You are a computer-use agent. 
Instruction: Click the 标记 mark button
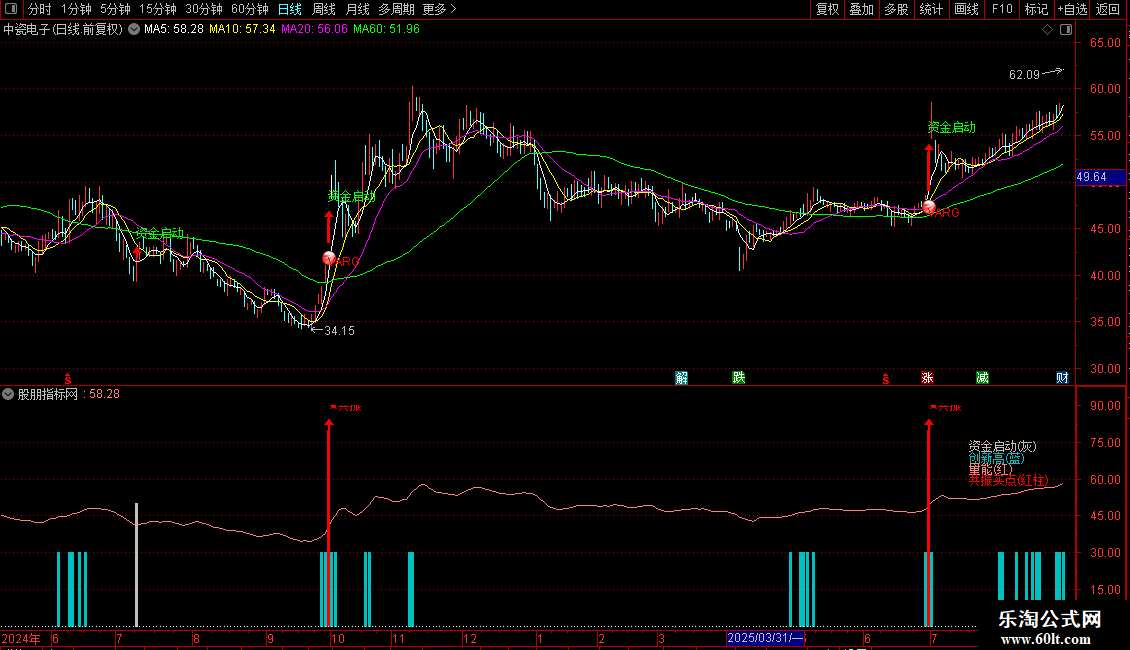coord(1036,9)
